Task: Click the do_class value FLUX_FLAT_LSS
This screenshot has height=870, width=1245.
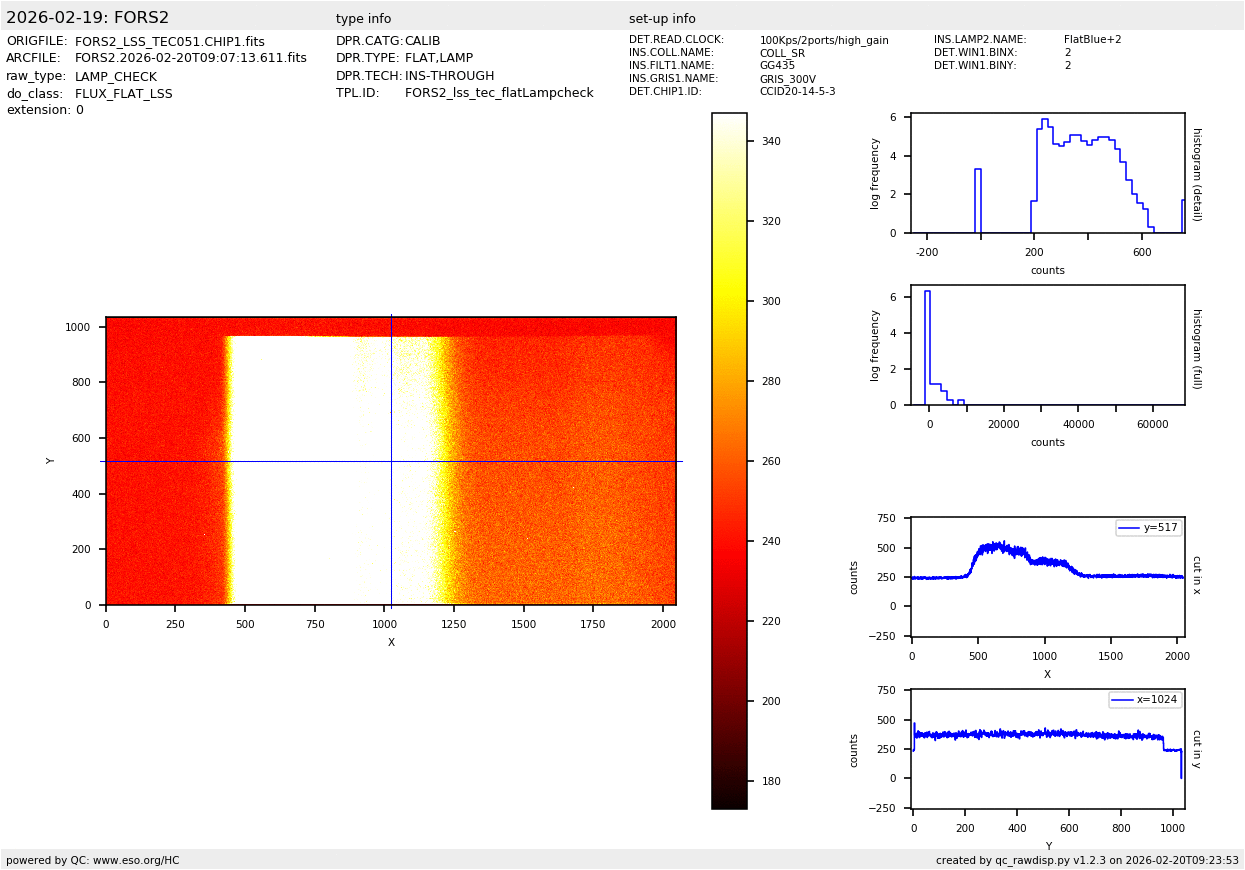Action: pos(123,94)
